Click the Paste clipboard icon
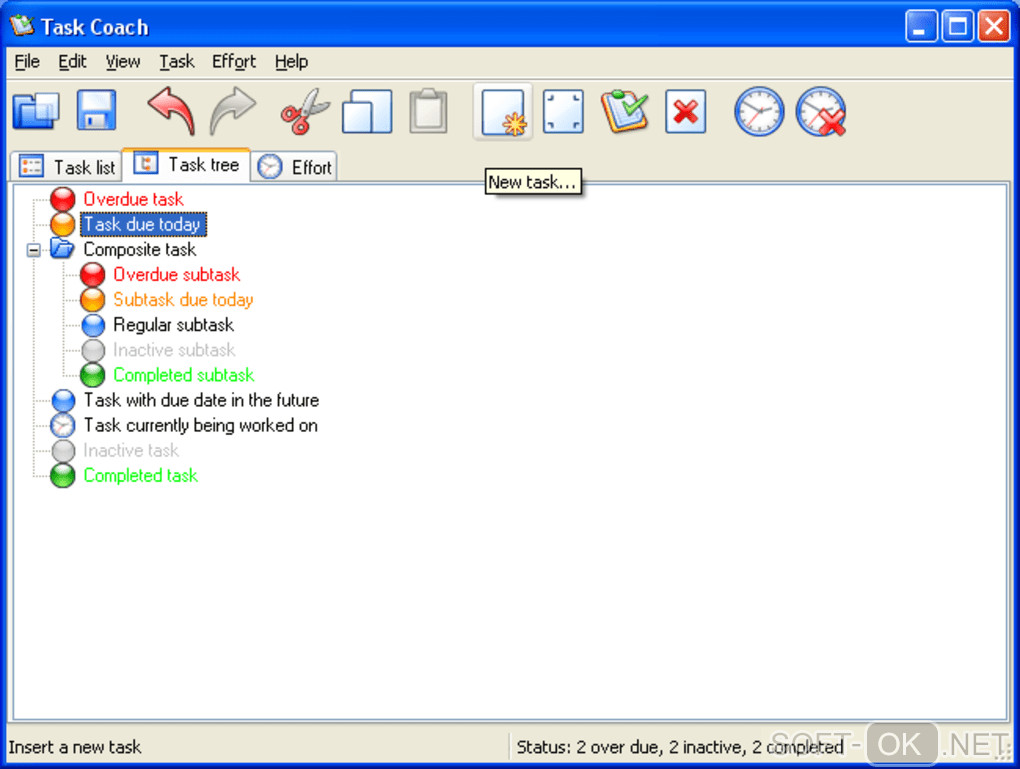1020x769 pixels. [429, 111]
